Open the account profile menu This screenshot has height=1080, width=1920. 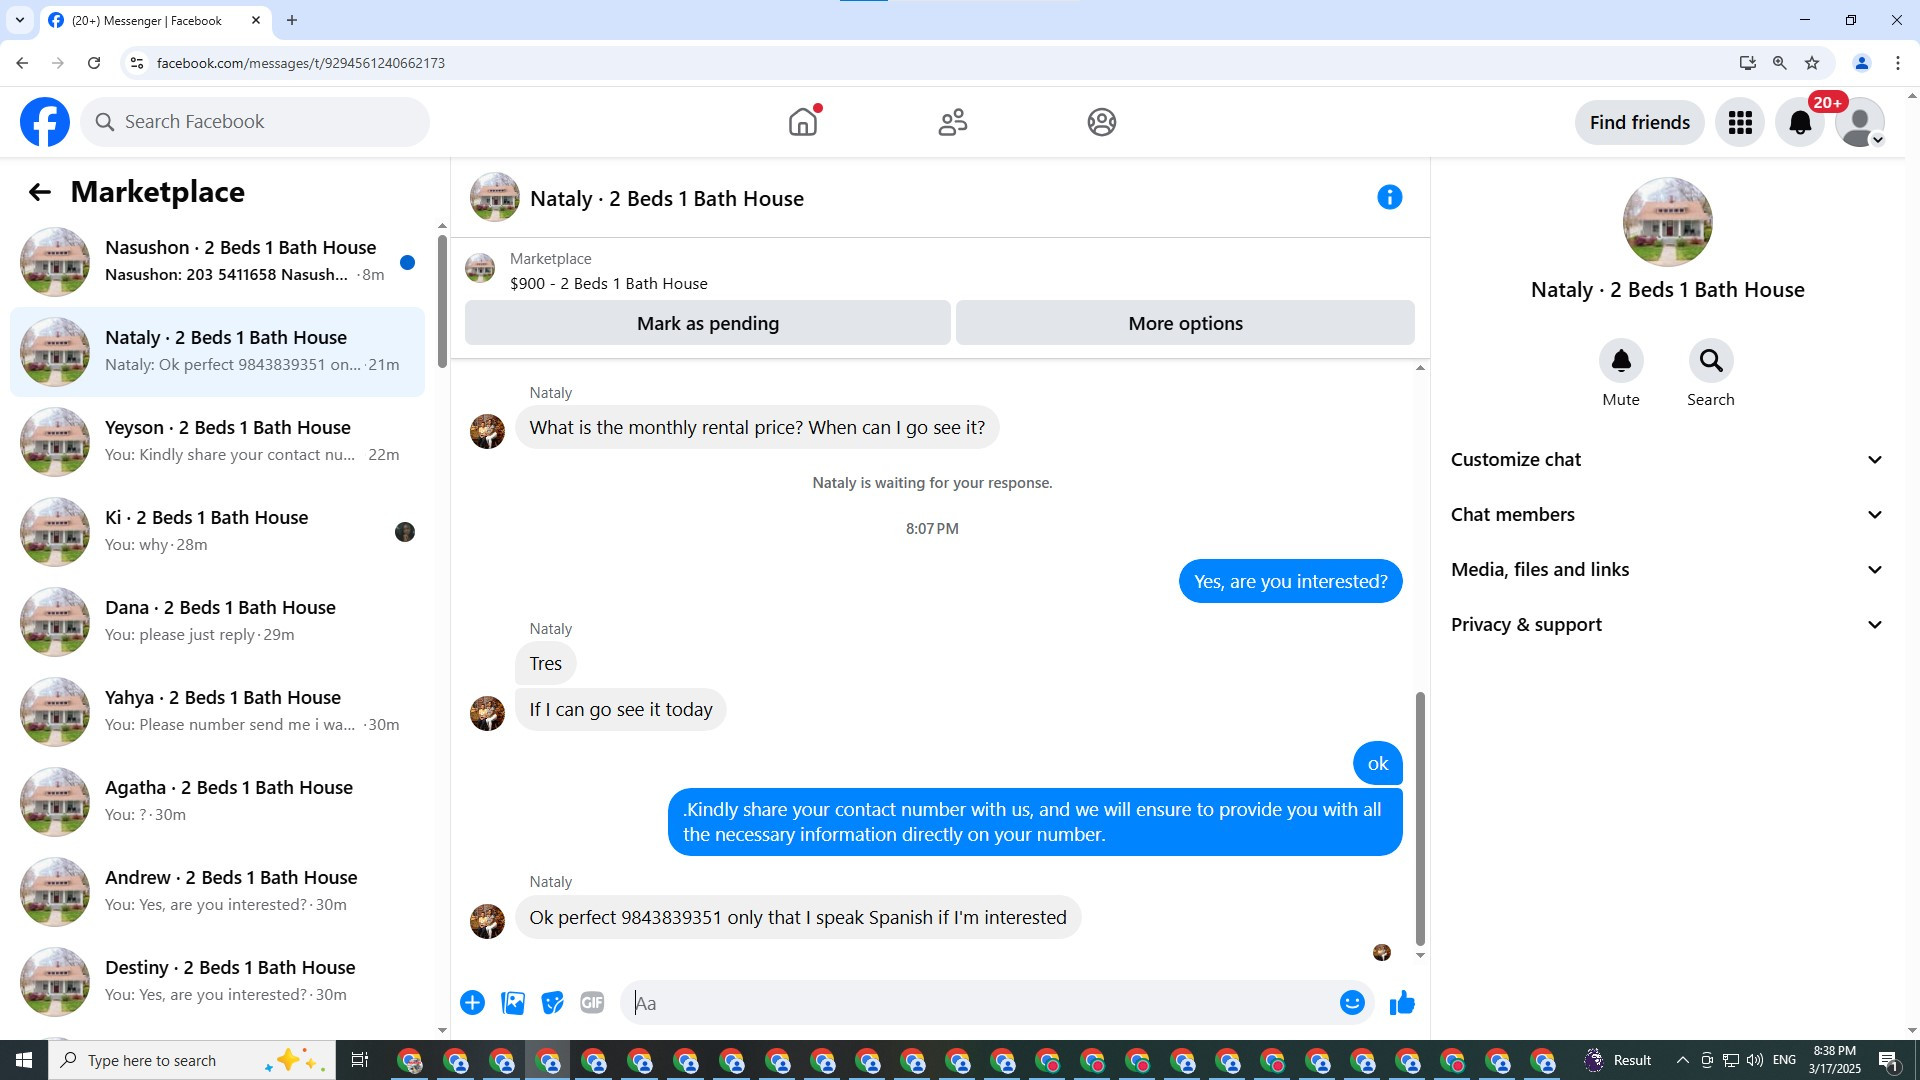(1860, 122)
